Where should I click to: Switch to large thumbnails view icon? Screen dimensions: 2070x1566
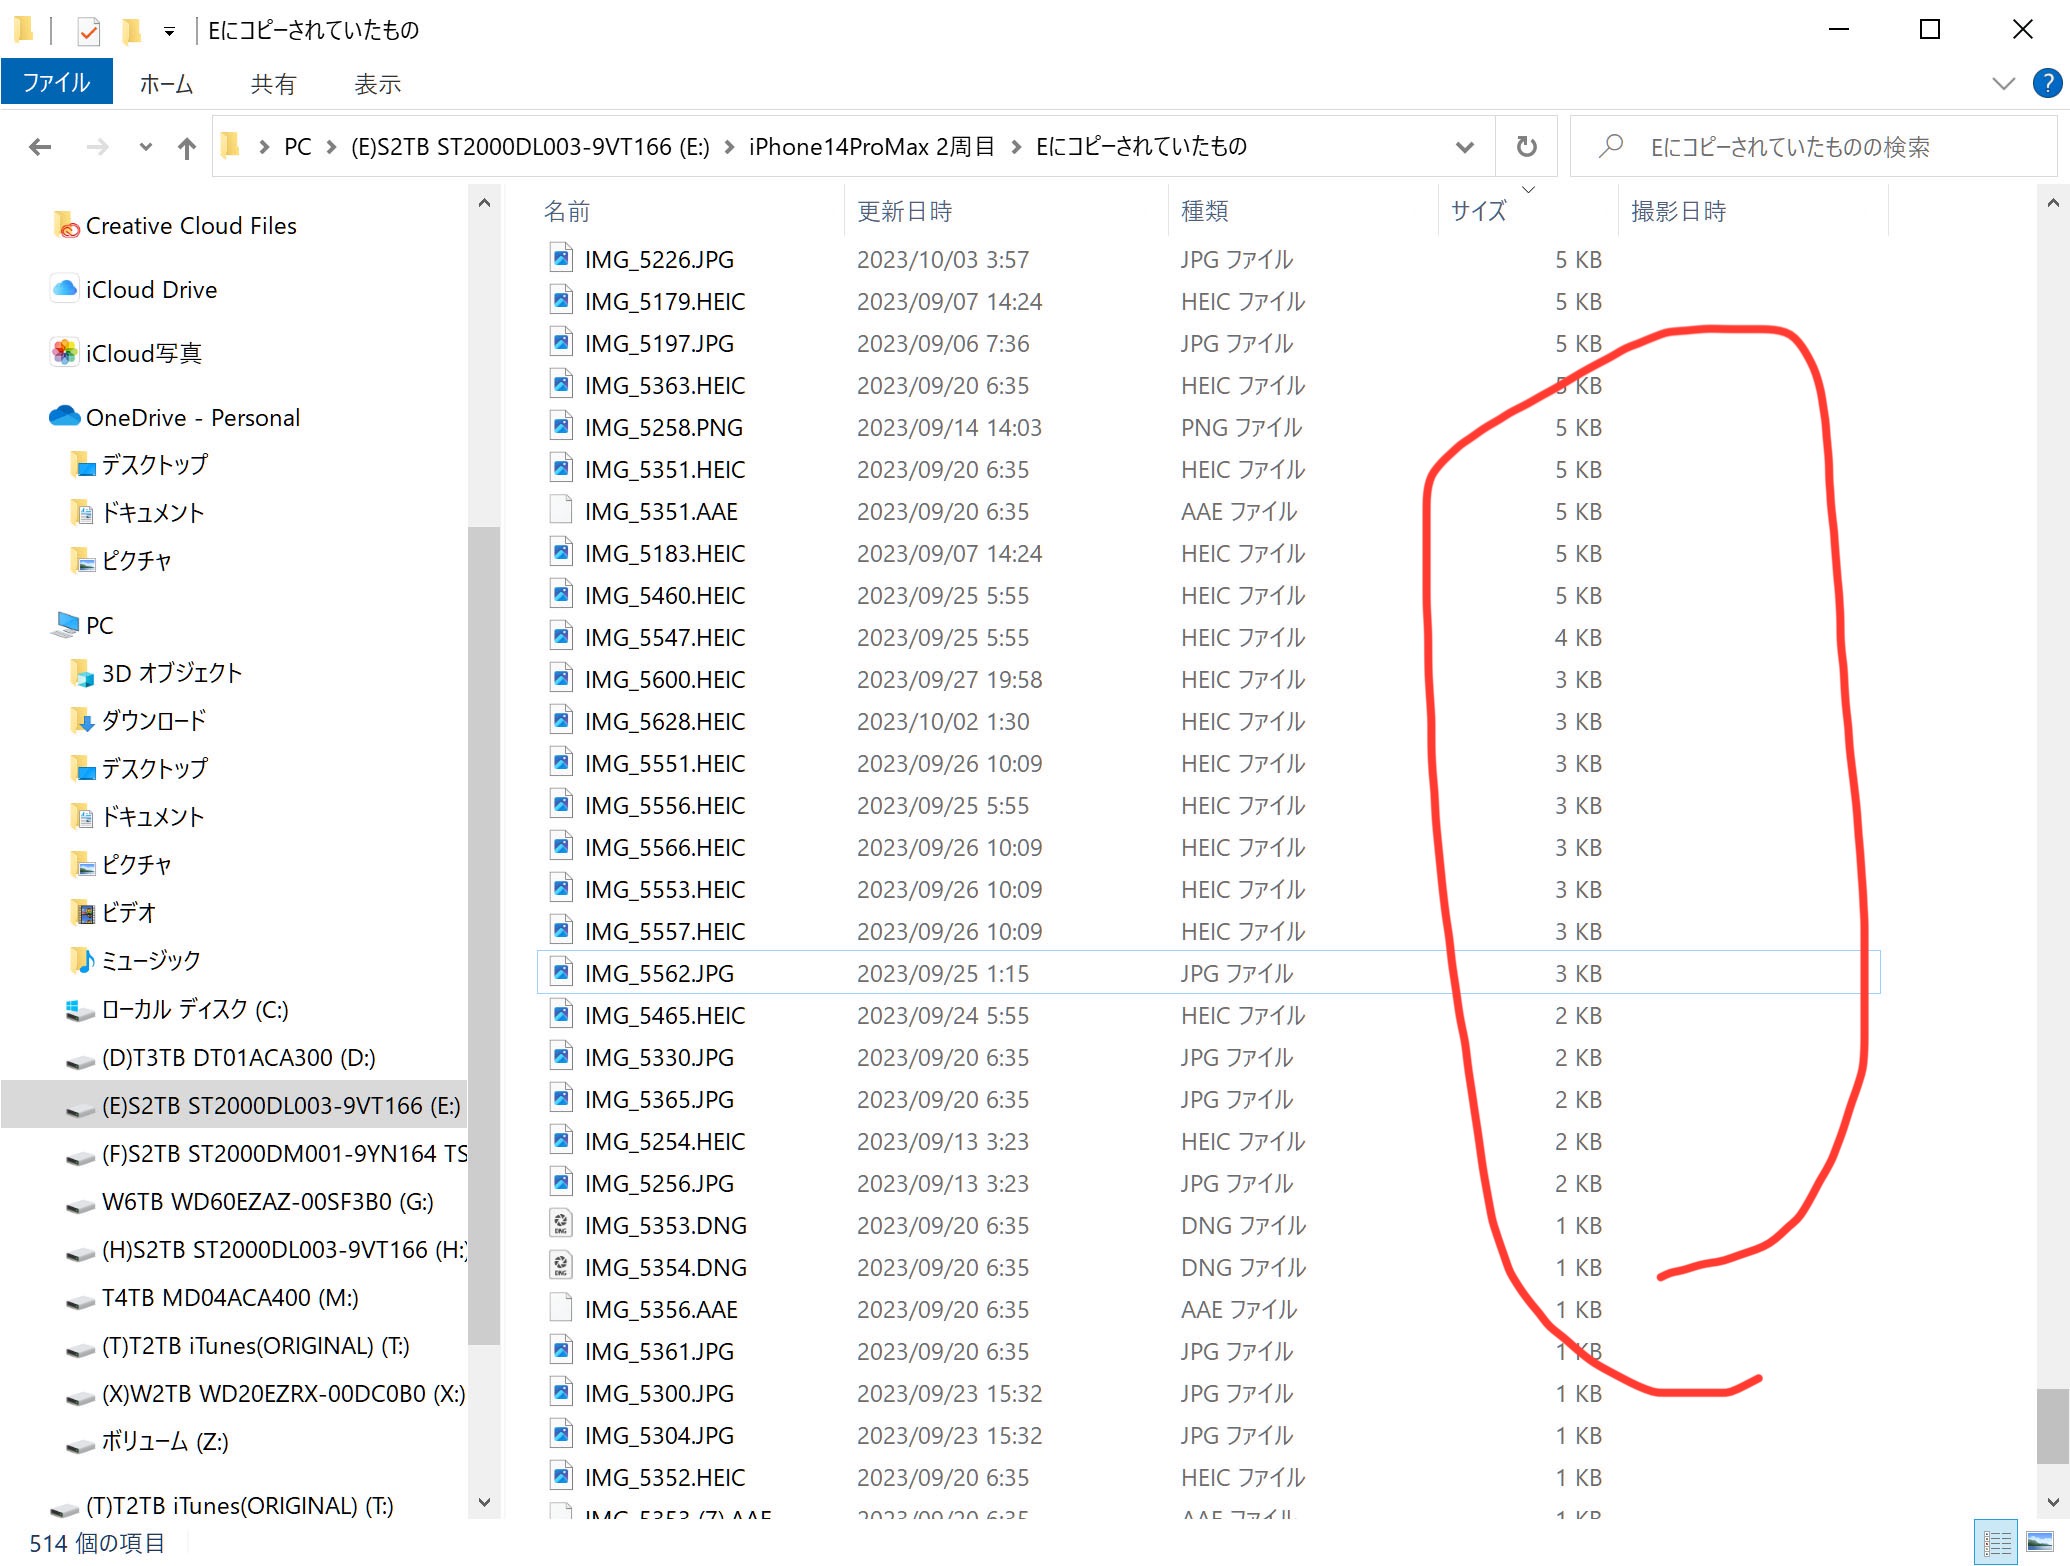pyautogui.click(x=2040, y=1543)
